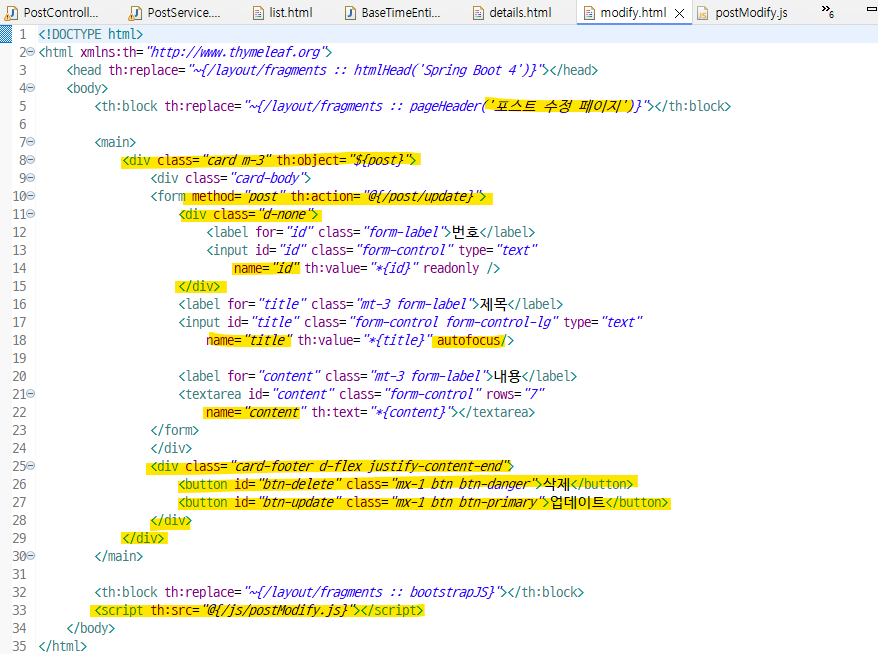
Task: Click the th:text="*{content}" attribute
Action: [382, 412]
